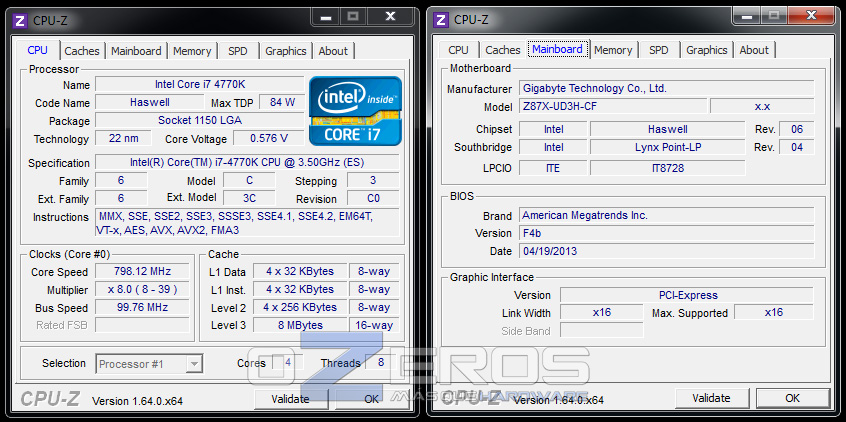Click the CPU-Z logo icon in left window title bar
The image size is (846, 422).
pyautogui.click(x=20, y=21)
